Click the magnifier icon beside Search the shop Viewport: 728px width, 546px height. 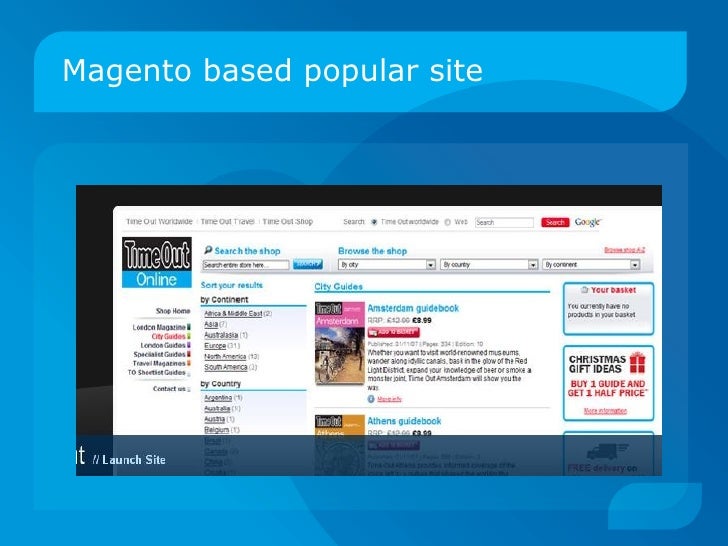coord(208,250)
